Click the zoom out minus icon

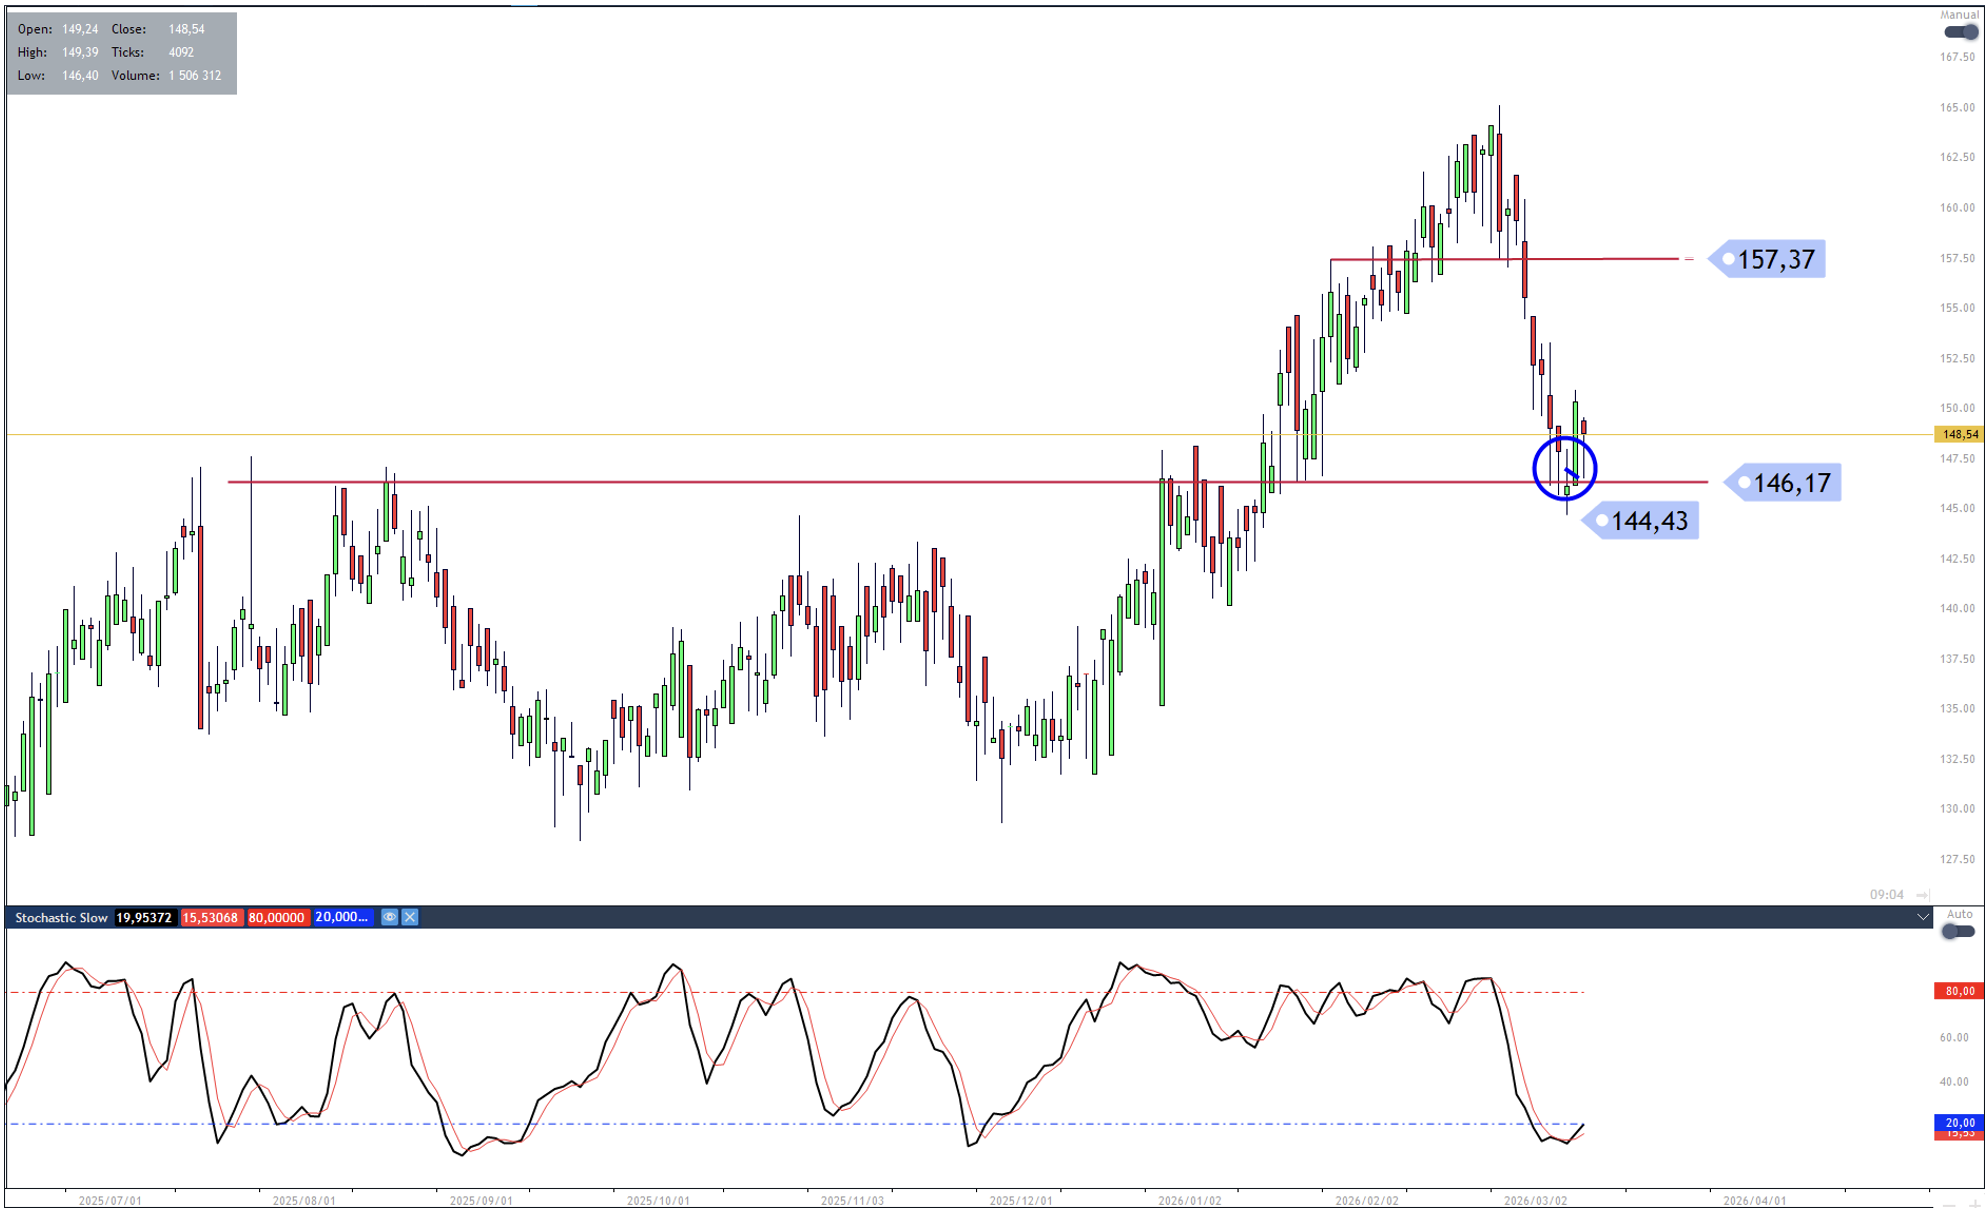[x=1949, y=1206]
